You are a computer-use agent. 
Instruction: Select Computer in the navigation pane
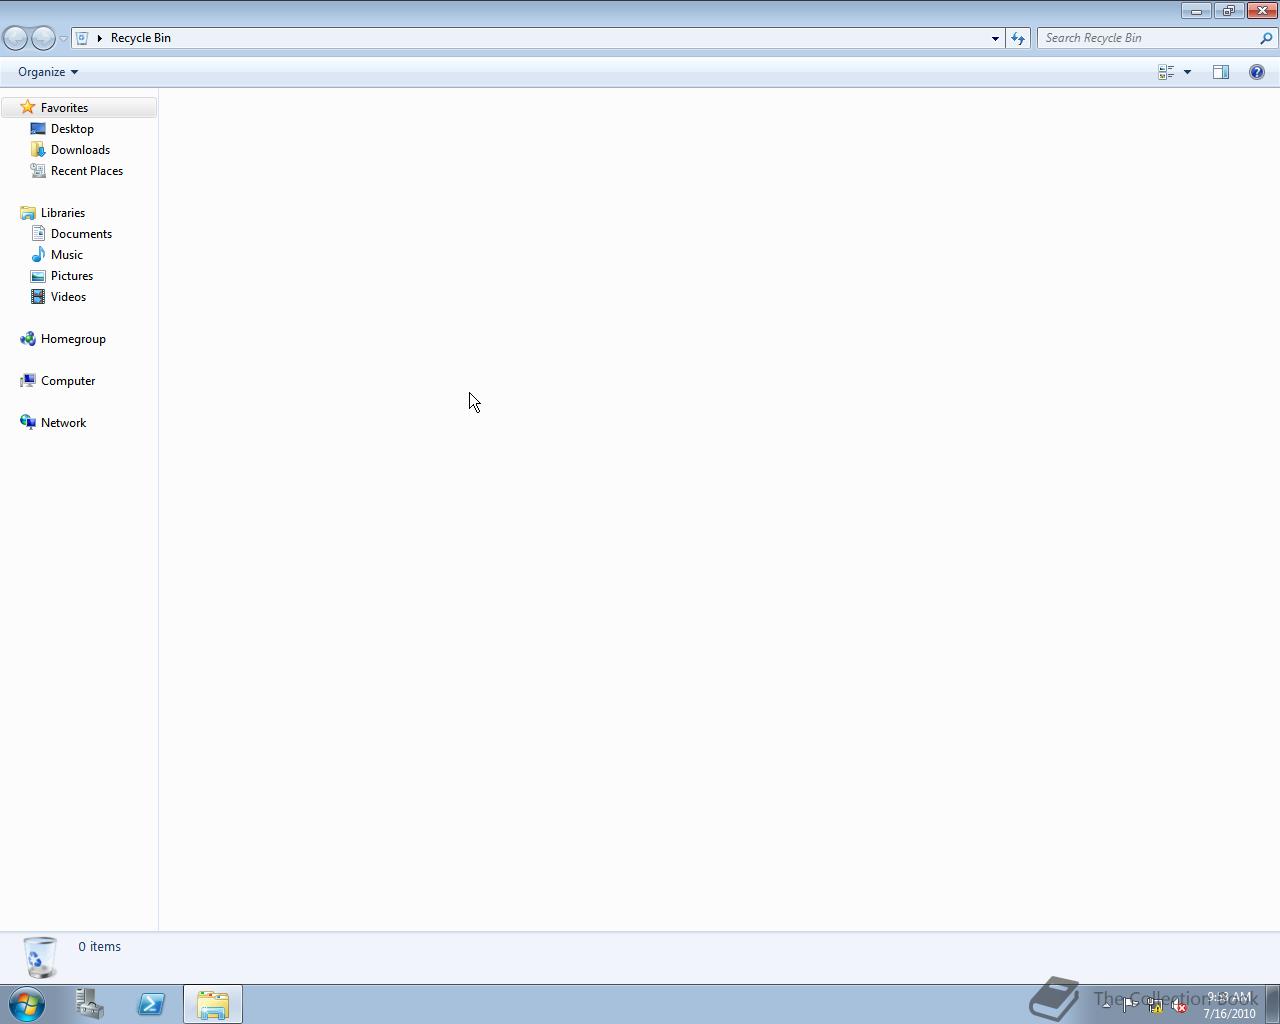pyautogui.click(x=68, y=381)
